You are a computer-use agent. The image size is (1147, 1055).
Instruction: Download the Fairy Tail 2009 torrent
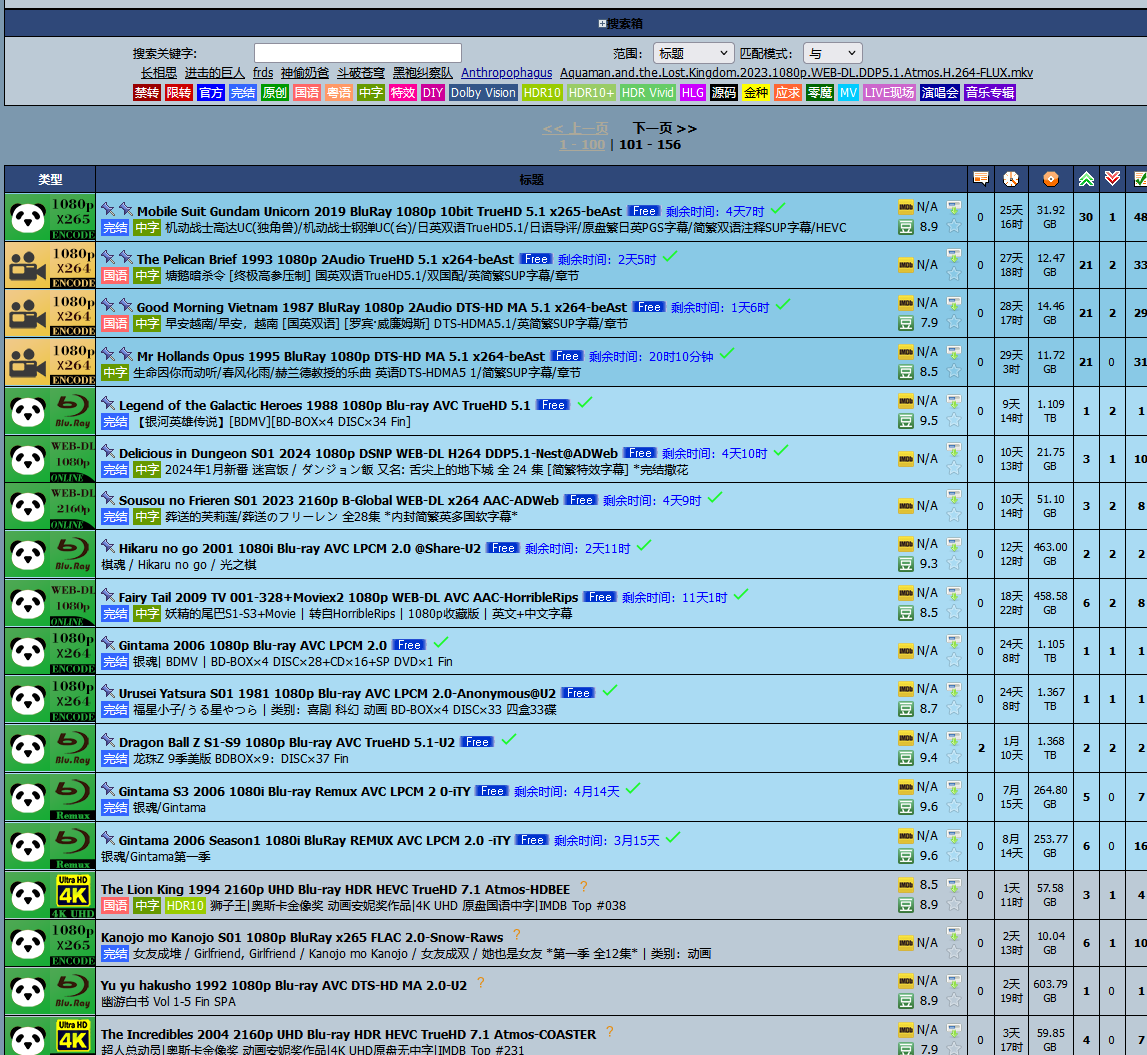tap(954, 593)
